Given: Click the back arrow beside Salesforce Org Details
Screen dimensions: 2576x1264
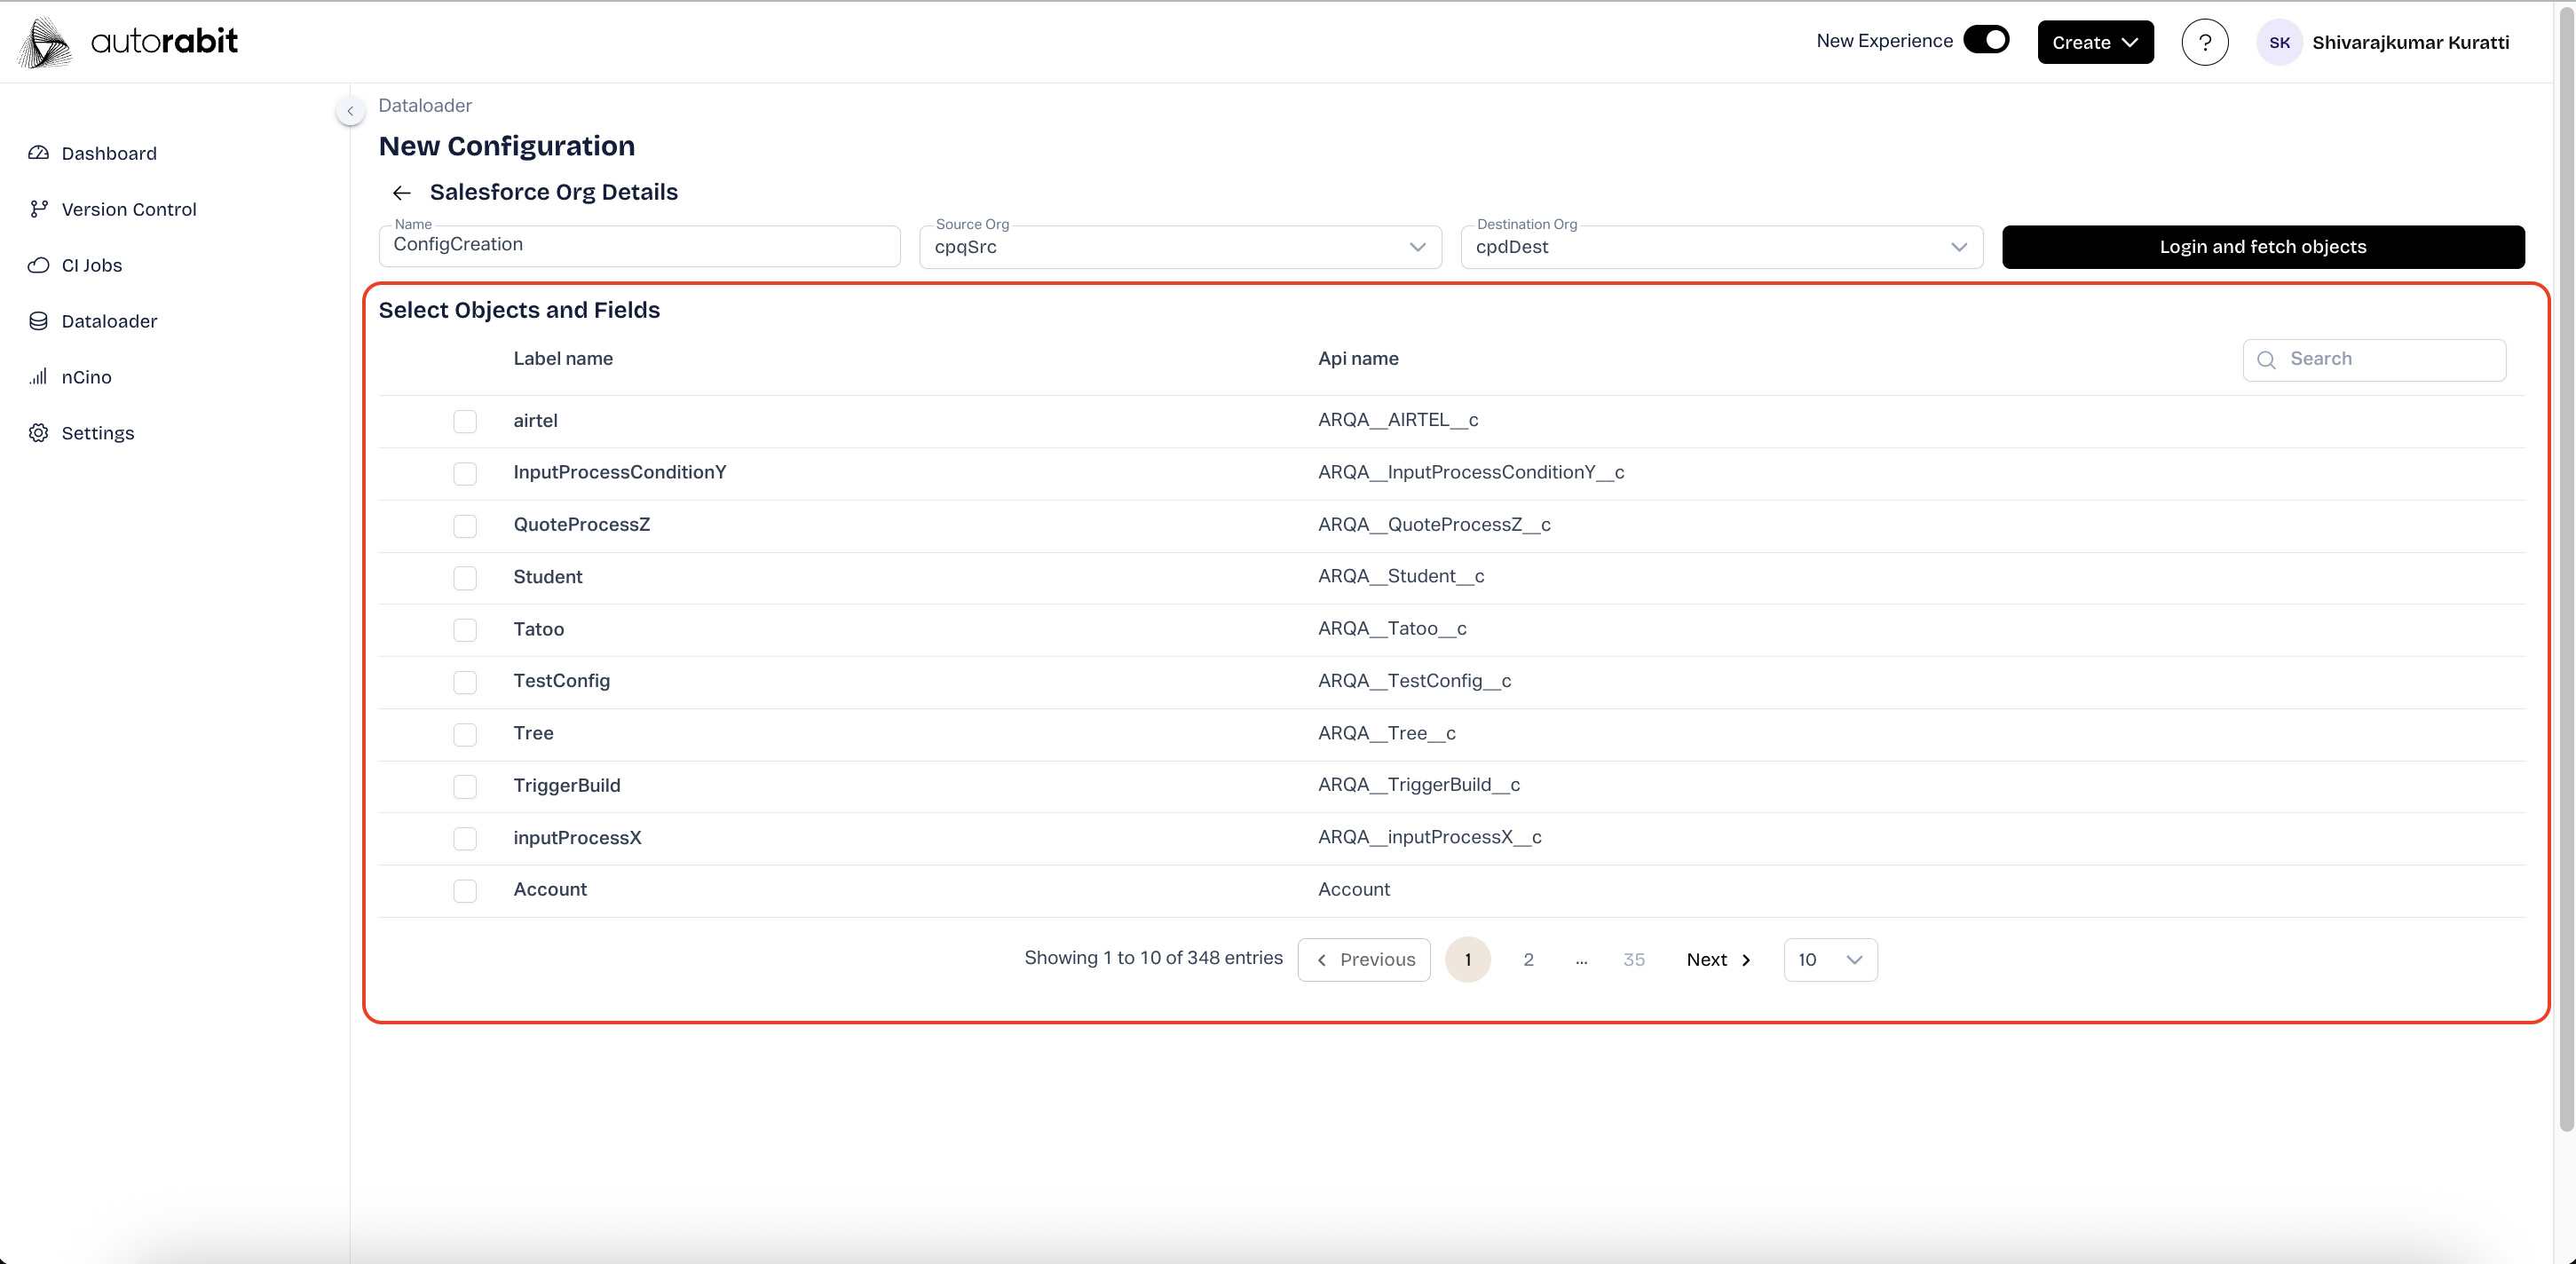Looking at the screenshot, I should pyautogui.click(x=402, y=193).
